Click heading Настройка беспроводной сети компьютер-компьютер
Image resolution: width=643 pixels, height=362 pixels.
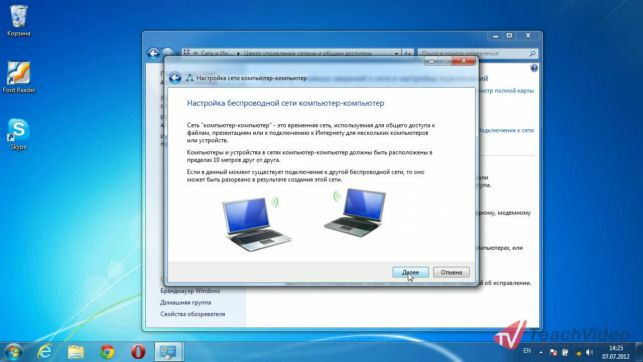click(285, 103)
